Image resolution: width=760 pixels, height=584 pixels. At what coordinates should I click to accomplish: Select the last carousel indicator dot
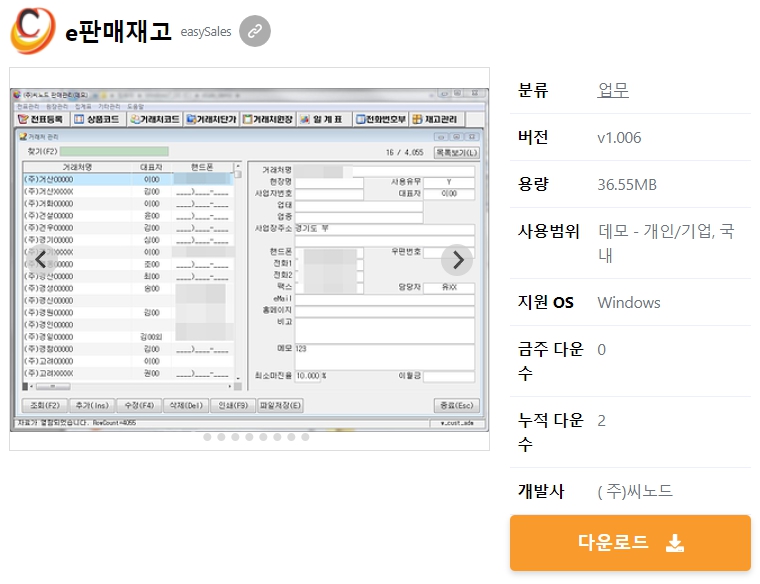tap(305, 437)
